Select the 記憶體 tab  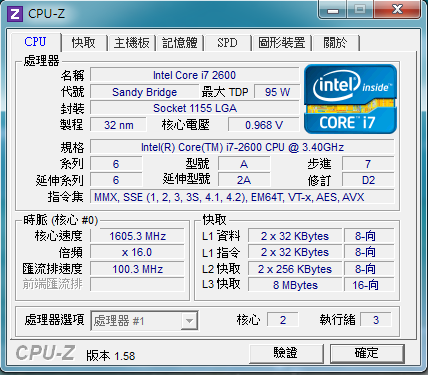[x=180, y=43]
